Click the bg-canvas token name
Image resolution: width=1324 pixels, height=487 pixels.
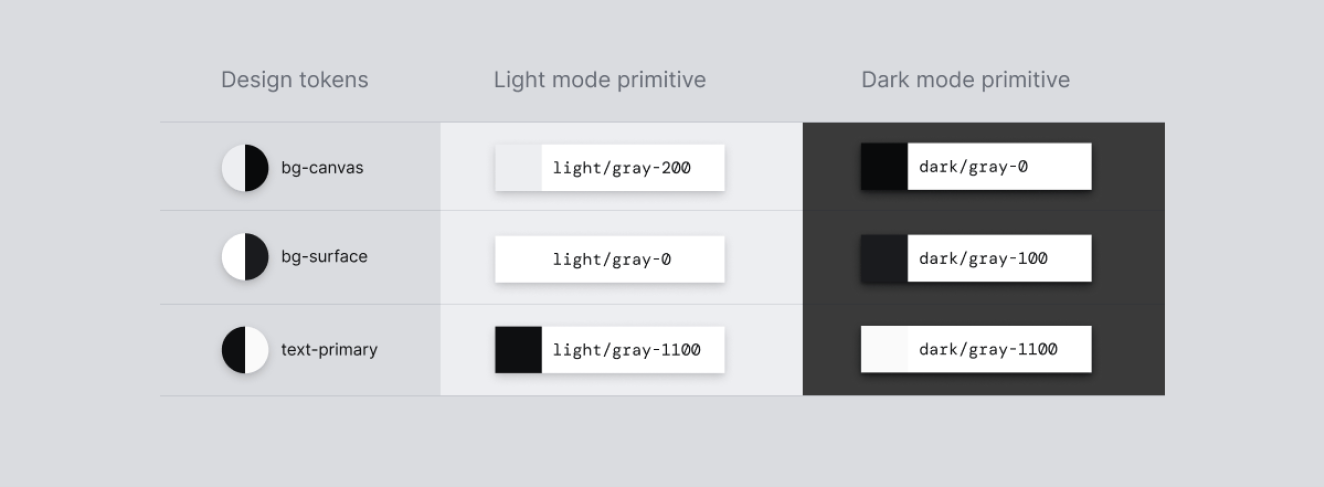322,167
